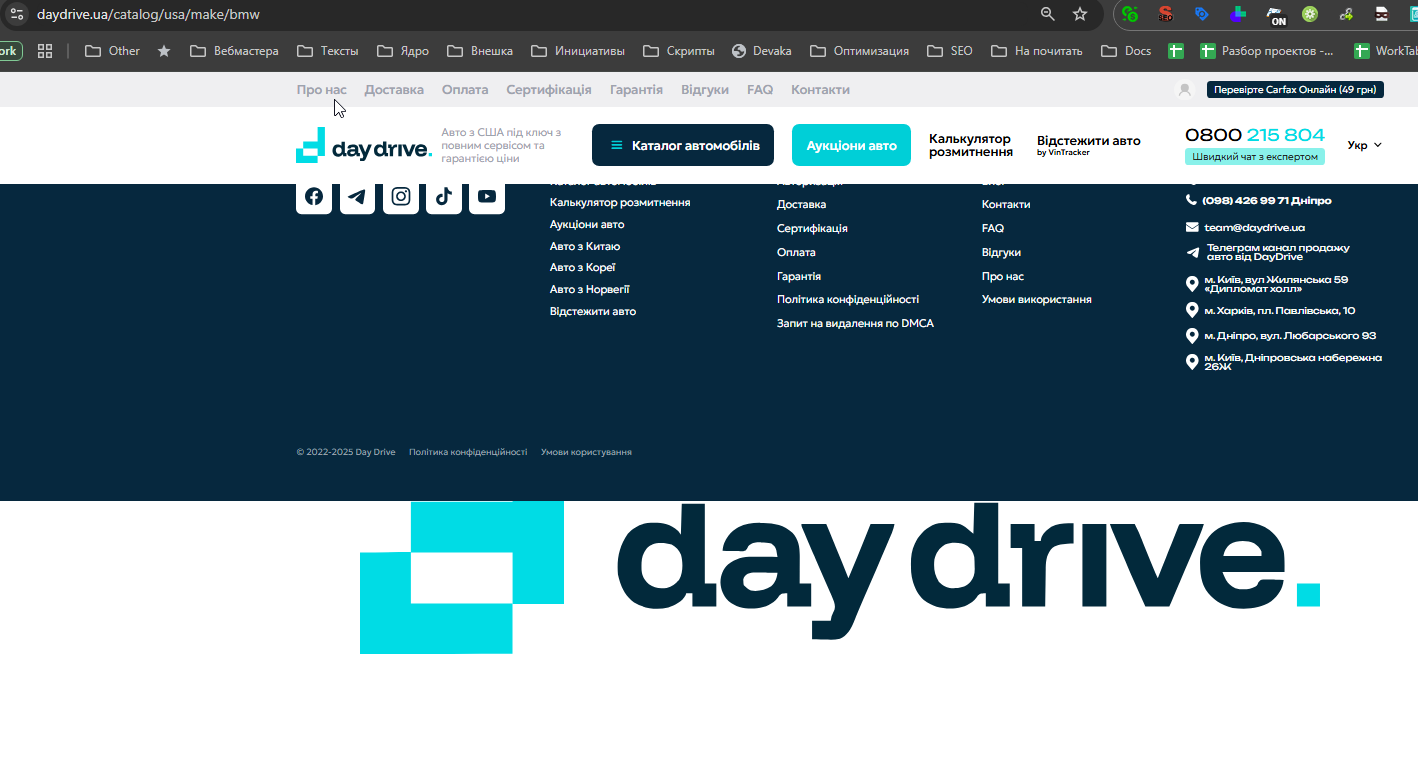Open the Вебмастера bookmarks folder
The width and height of the screenshot is (1418, 764).
pos(234,51)
